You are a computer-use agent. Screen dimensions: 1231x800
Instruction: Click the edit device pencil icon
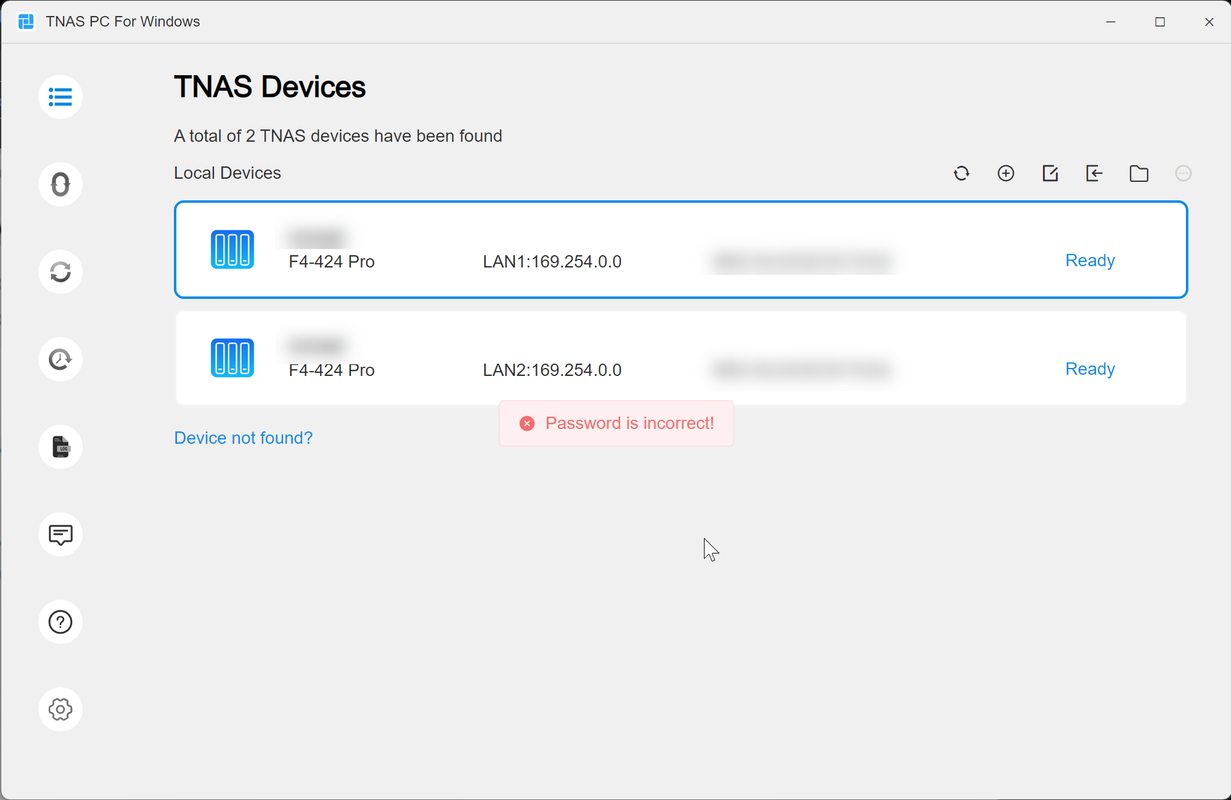pyautogui.click(x=1050, y=173)
